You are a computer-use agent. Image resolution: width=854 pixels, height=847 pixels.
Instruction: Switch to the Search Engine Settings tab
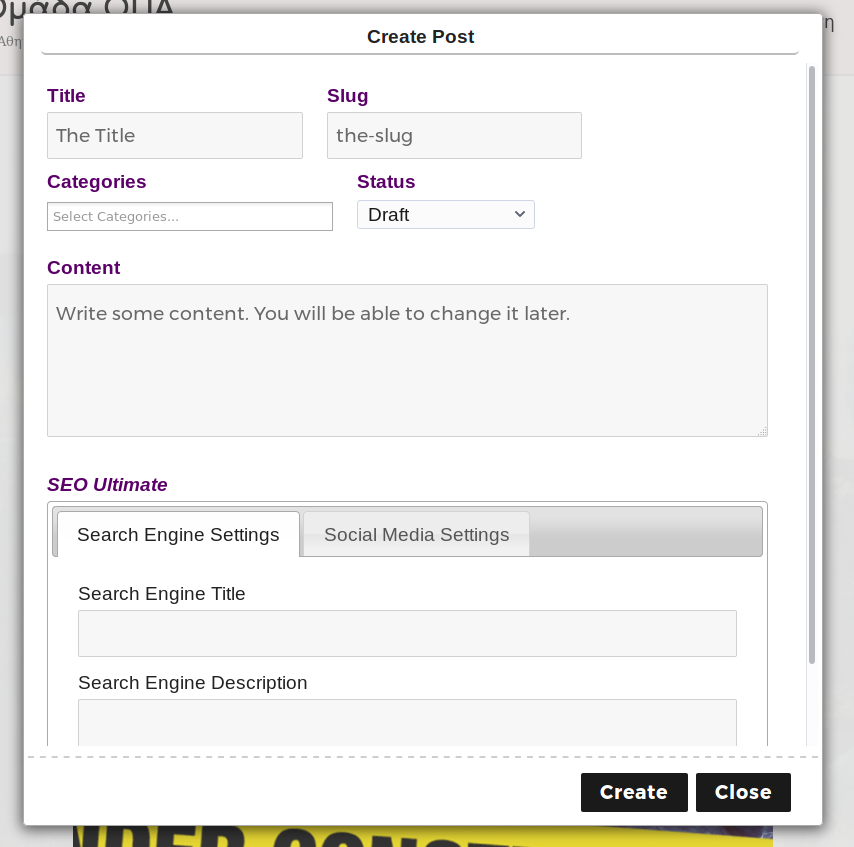(x=178, y=535)
